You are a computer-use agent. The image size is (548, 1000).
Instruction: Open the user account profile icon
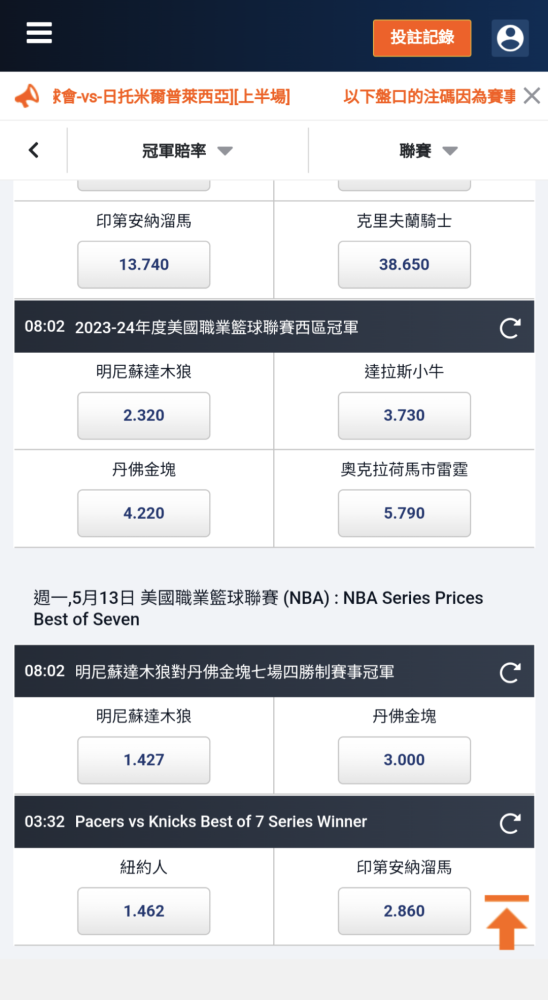click(x=510, y=38)
